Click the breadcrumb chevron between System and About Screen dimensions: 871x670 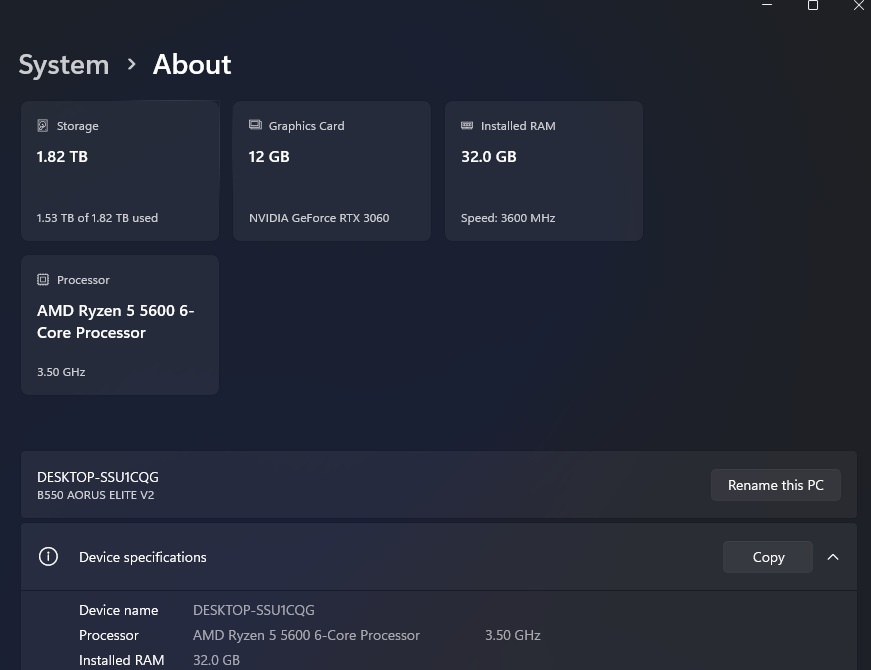click(x=131, y=64)
